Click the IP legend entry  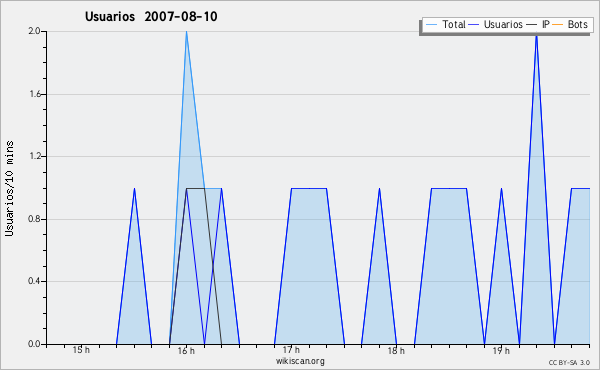[538, 24]
